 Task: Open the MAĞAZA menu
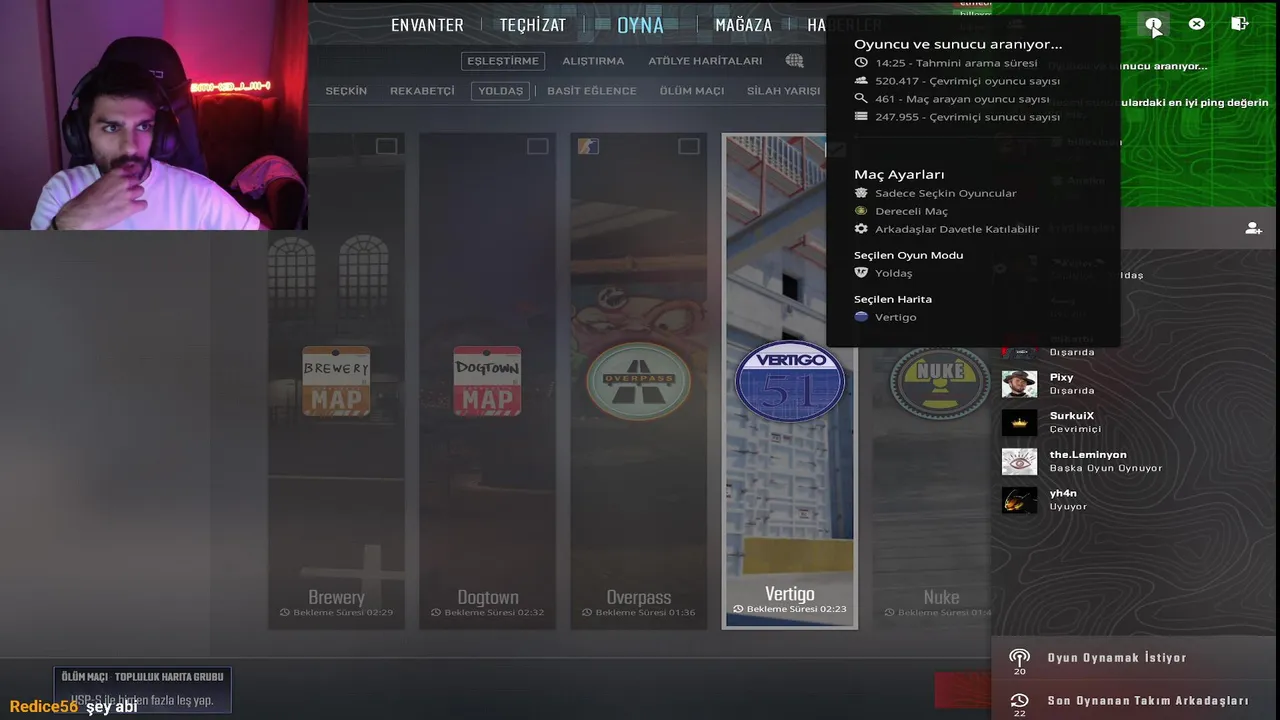[x=743, y=25]
